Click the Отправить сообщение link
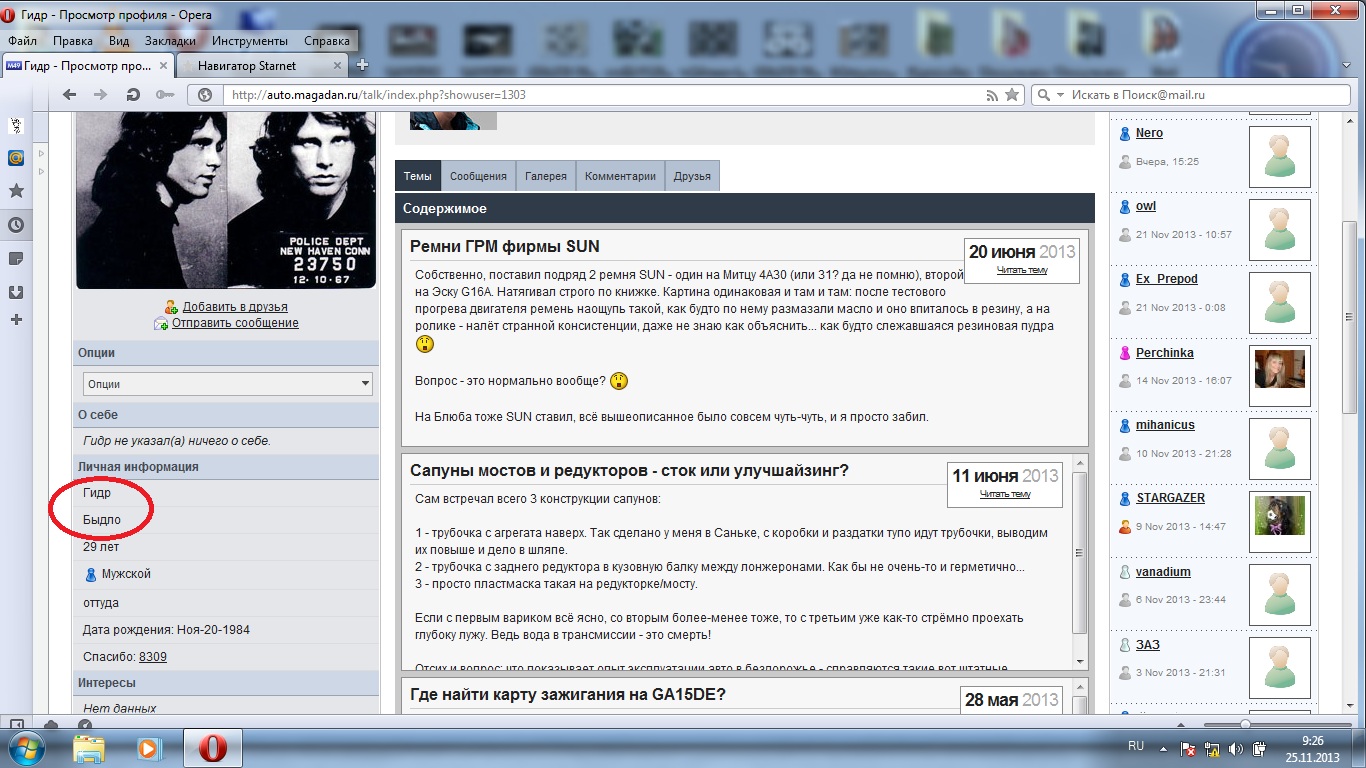 pos(234,323)
